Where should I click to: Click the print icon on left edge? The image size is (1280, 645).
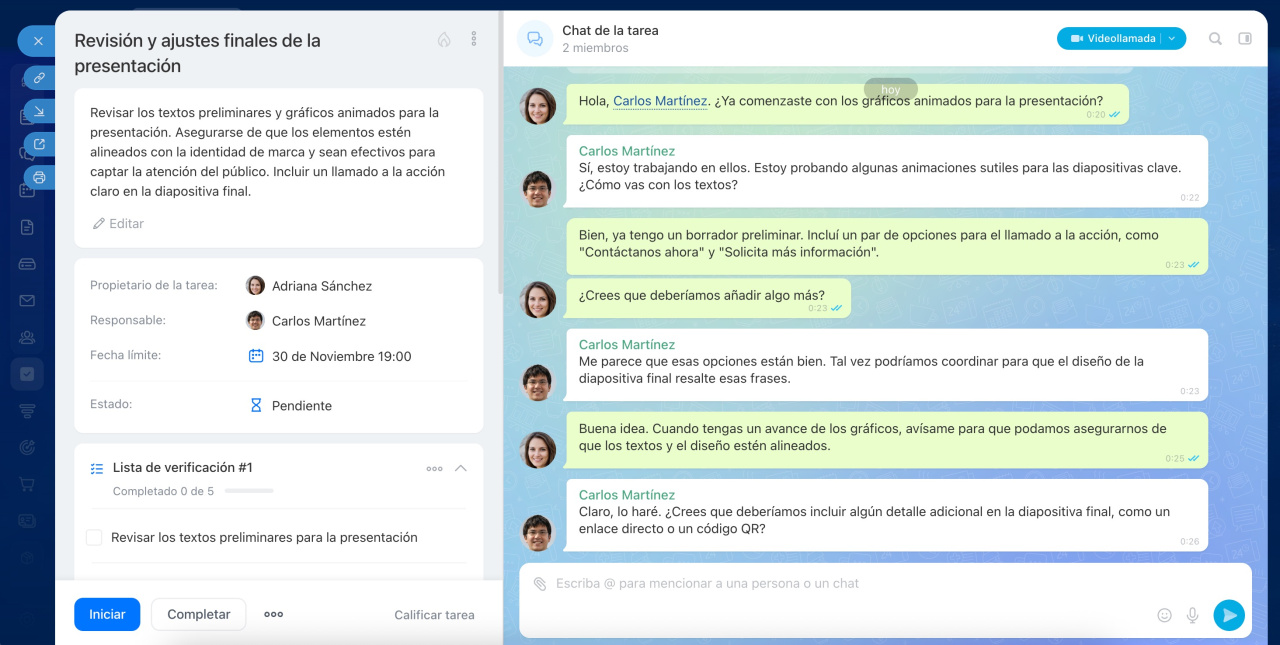tap(39, 178)
